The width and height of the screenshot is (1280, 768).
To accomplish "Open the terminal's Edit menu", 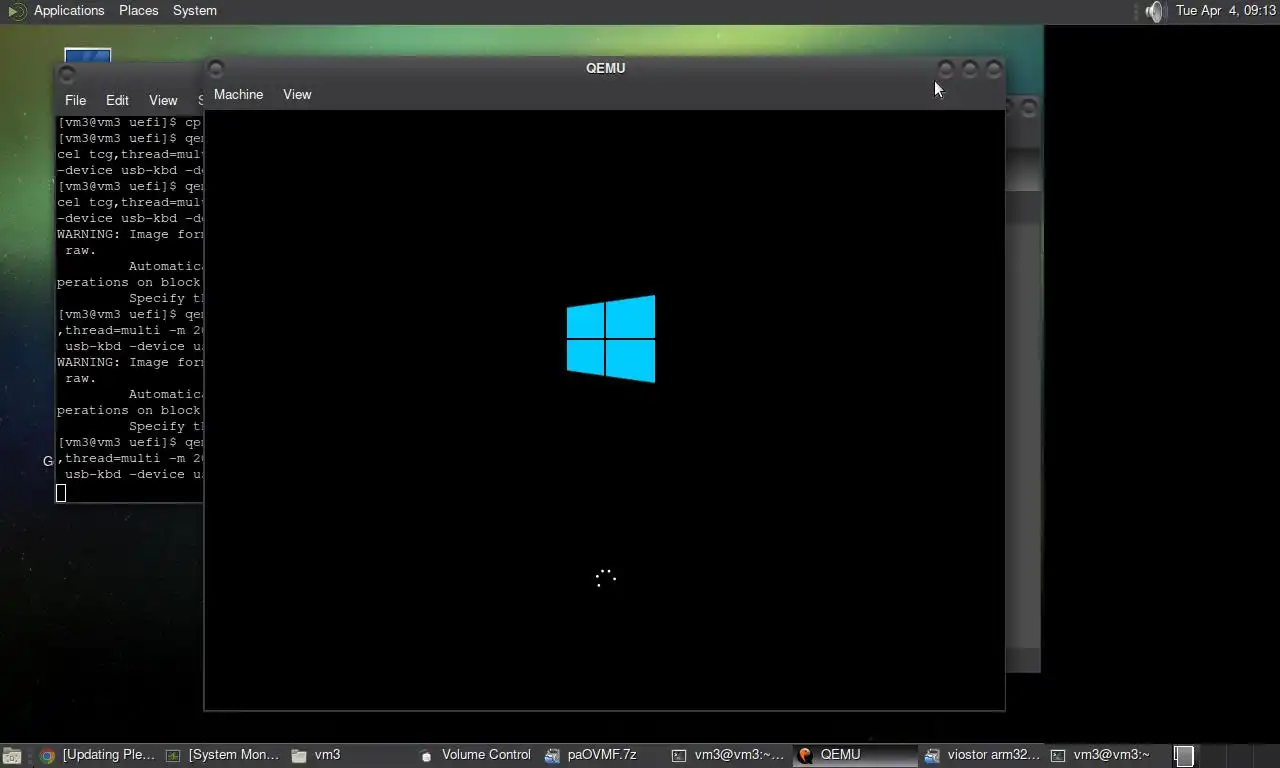I will (117, 100).
